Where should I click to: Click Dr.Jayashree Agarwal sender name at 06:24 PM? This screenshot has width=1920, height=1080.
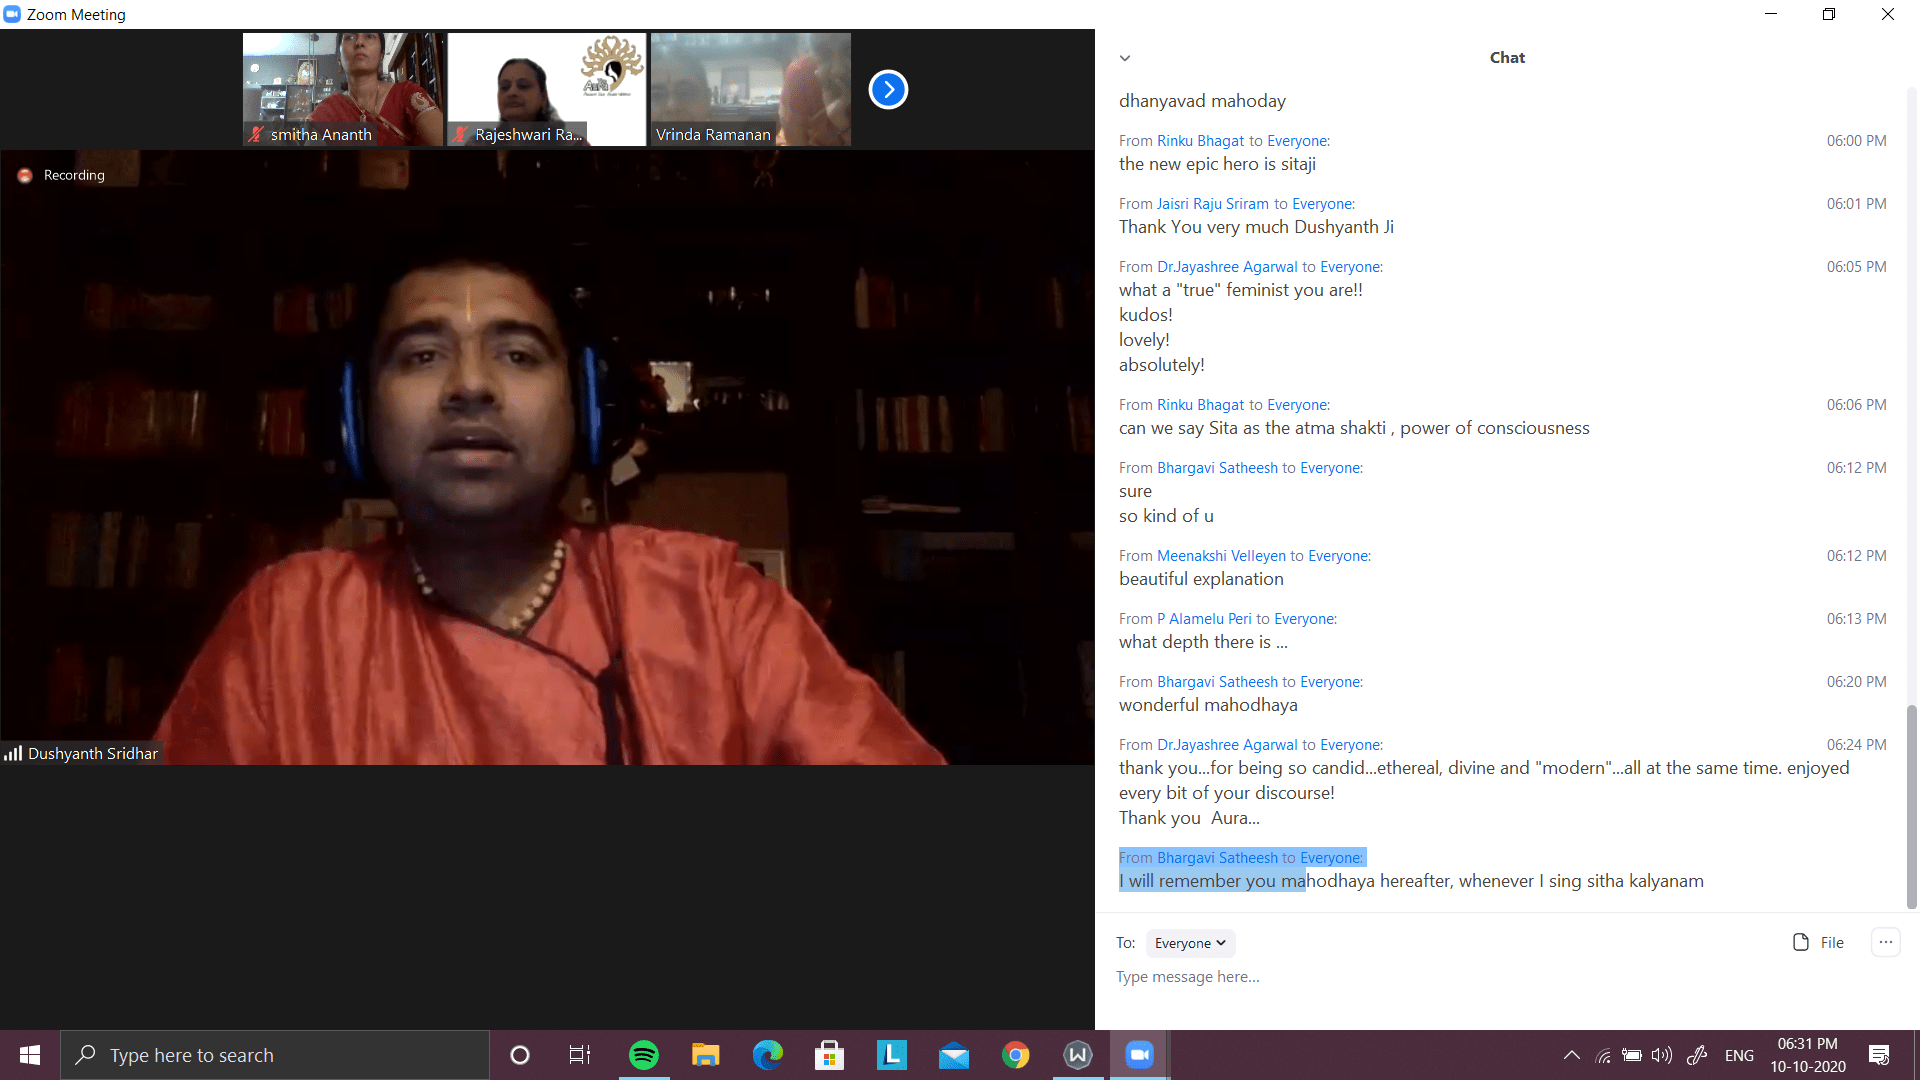(x=1226, y=745)
